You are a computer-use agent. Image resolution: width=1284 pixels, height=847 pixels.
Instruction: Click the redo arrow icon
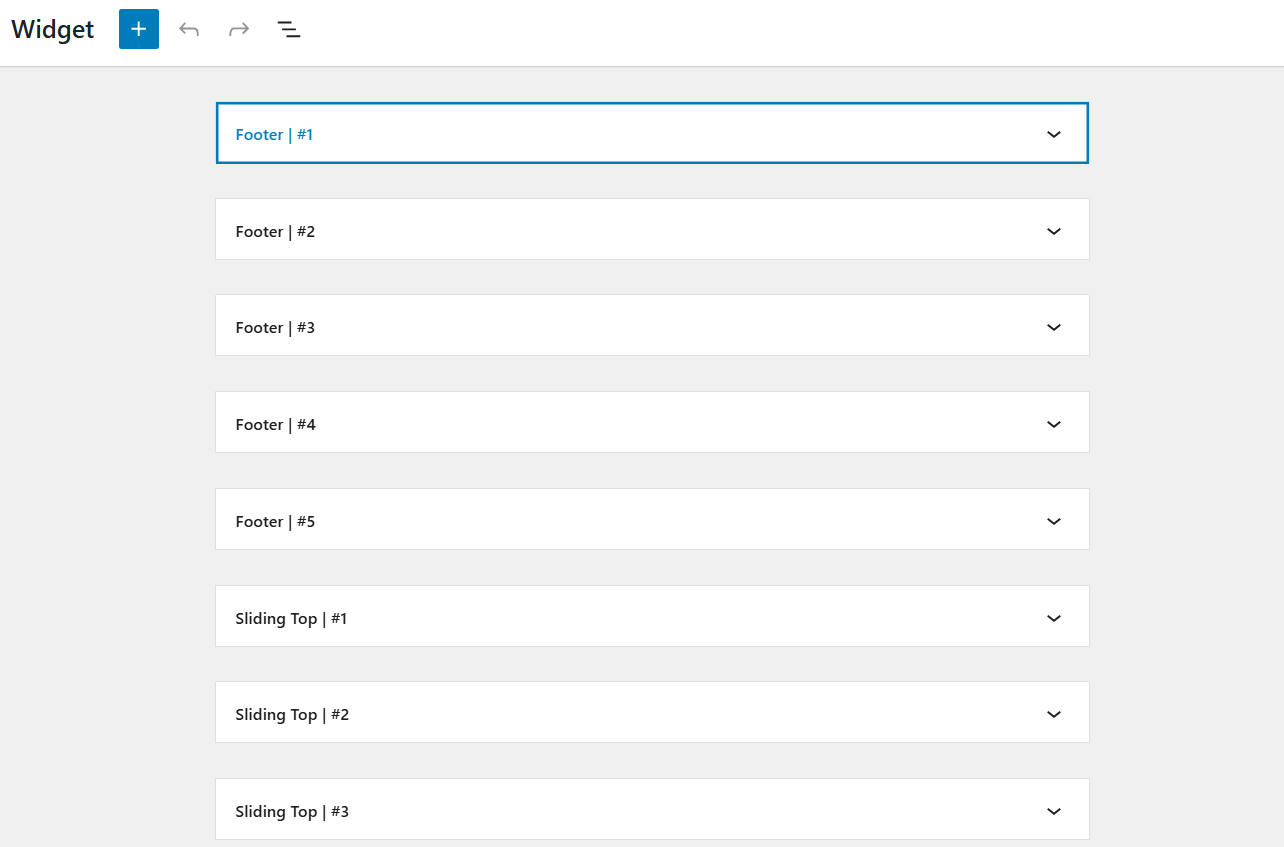239,29
